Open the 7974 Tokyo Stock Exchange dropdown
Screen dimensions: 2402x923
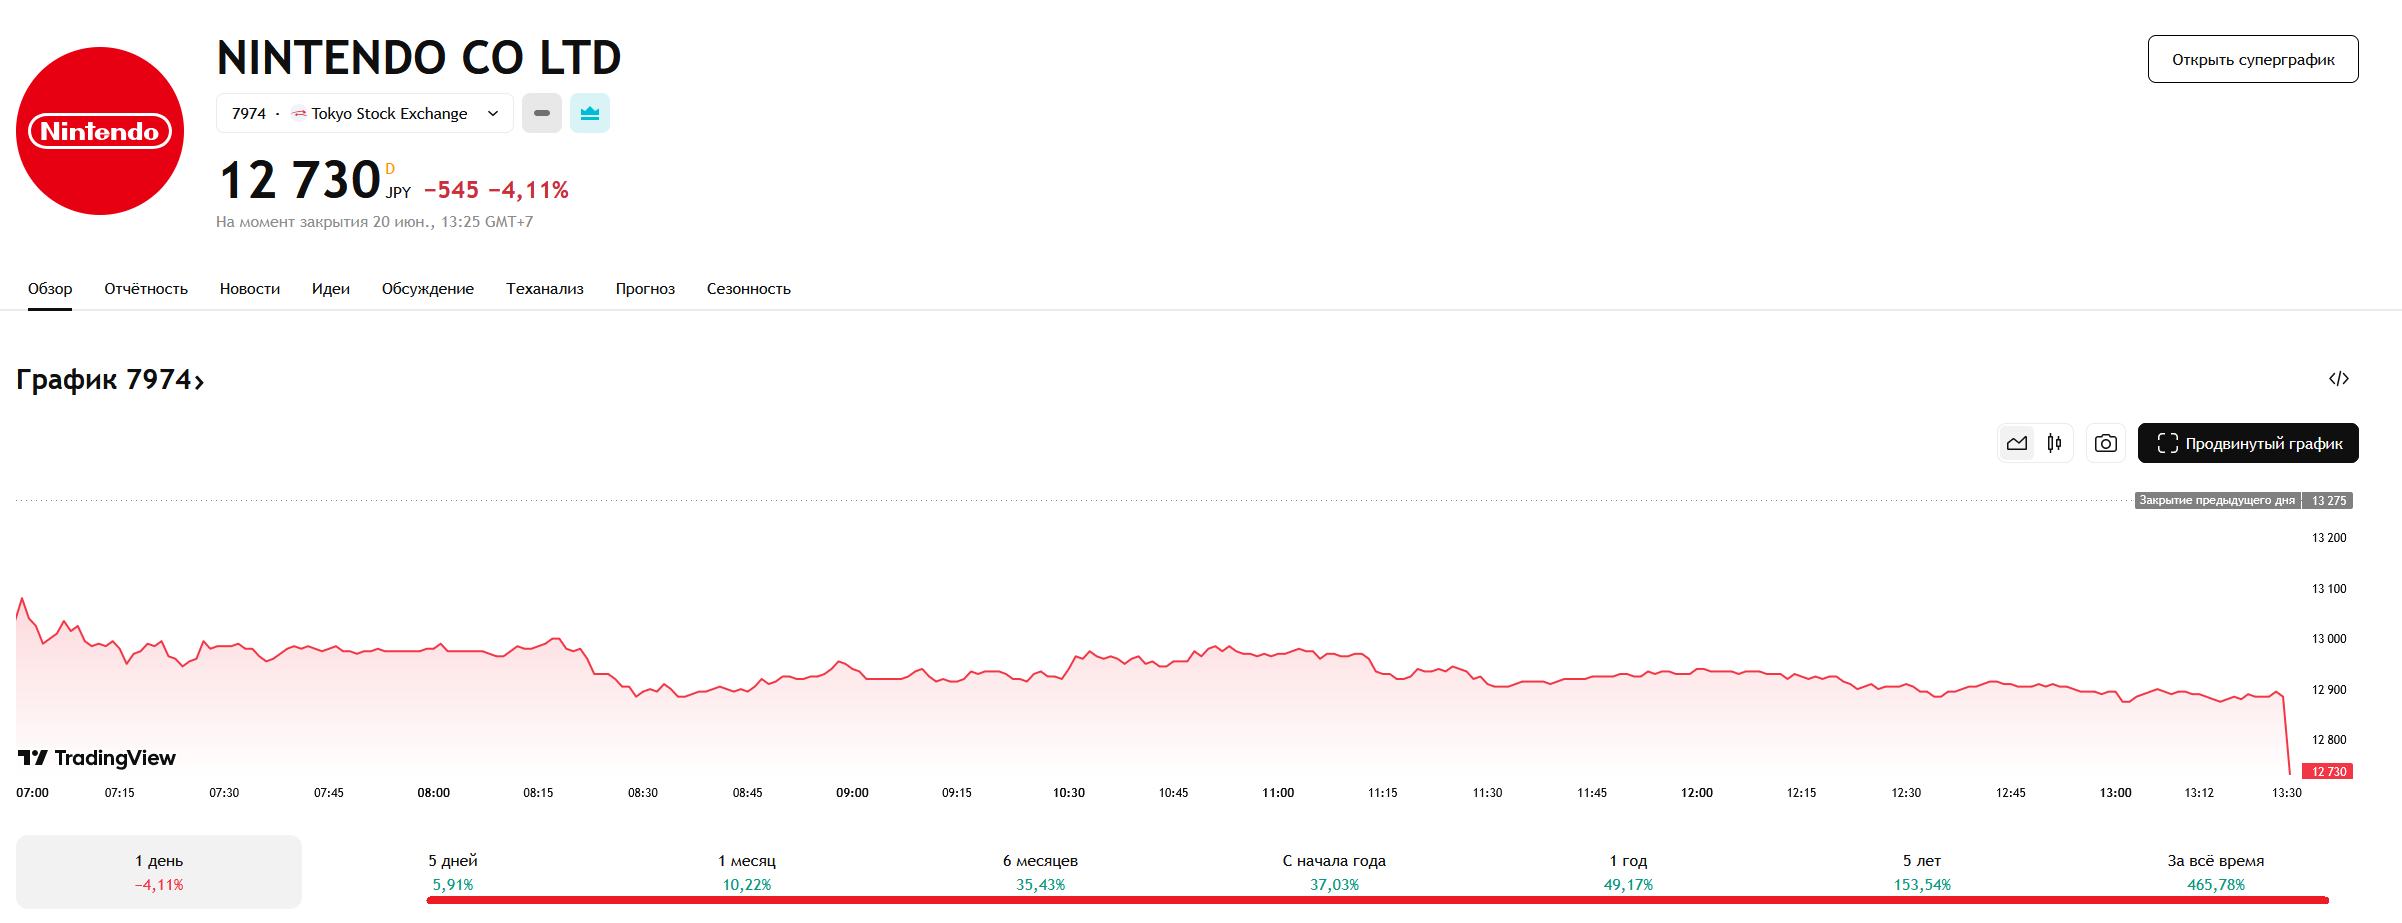point(365,113)
